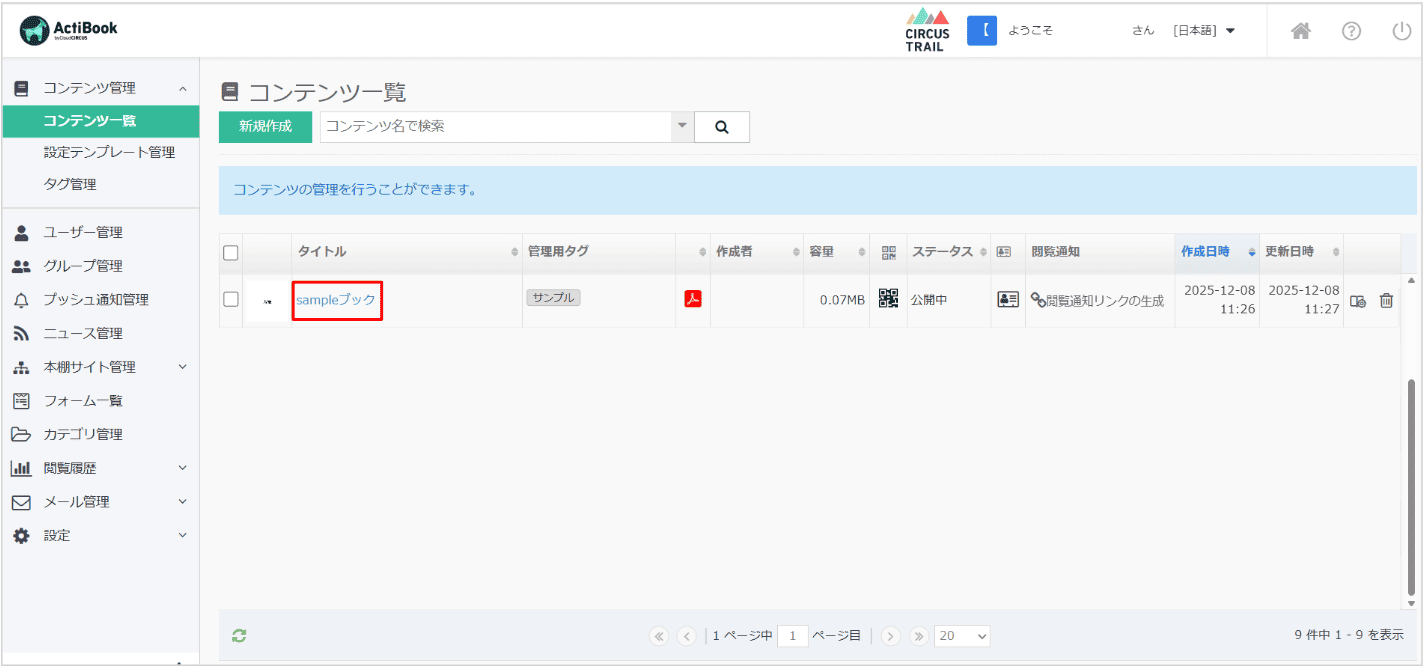Open 設定テンプレート管理 in sidebar
Screen dimensions: 1423x667
[x=109, y=152]
